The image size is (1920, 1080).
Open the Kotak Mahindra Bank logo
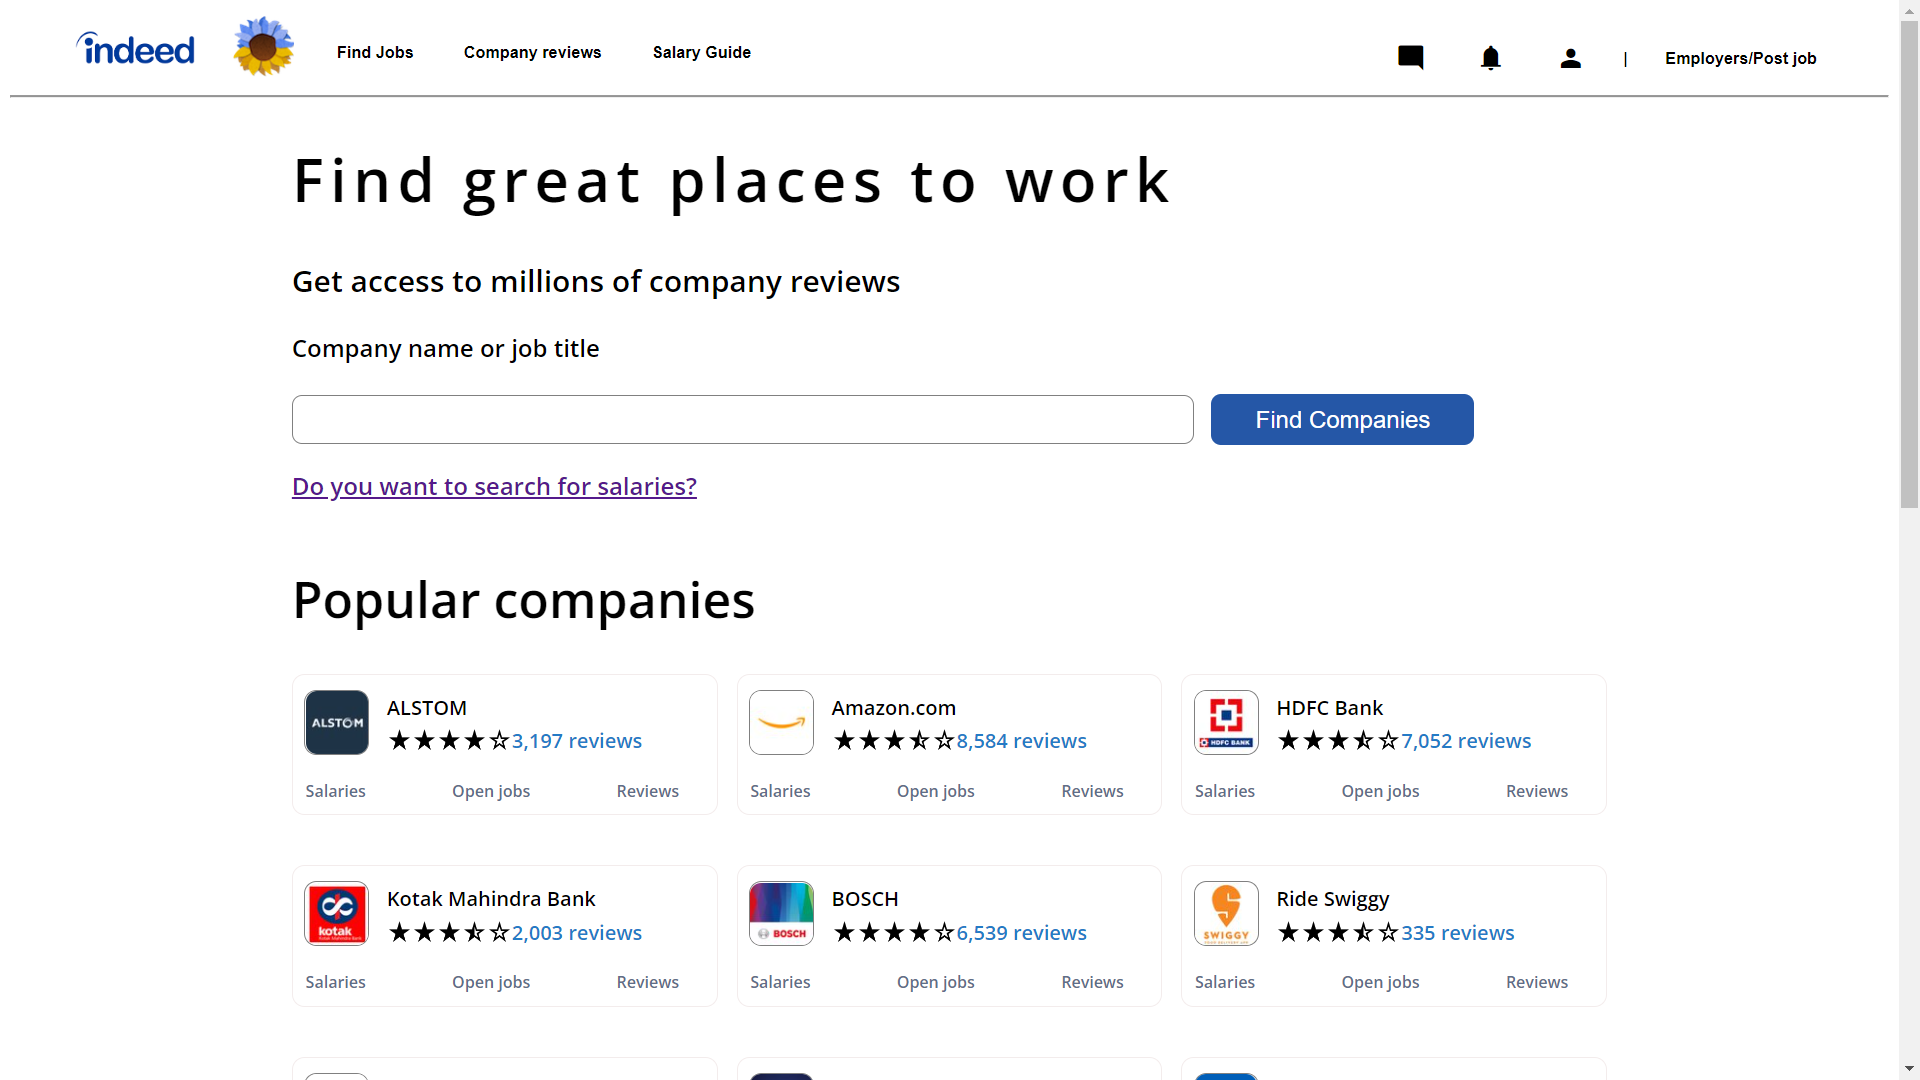(336, 913)
